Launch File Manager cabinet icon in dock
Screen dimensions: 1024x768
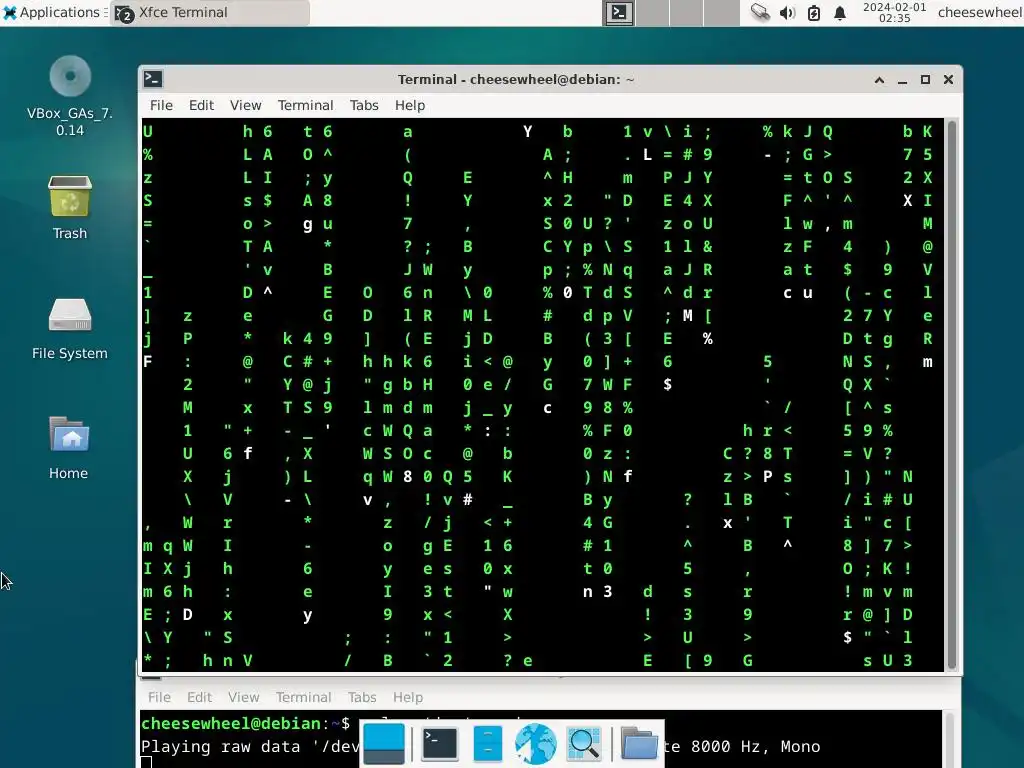[x=488, y=744]
